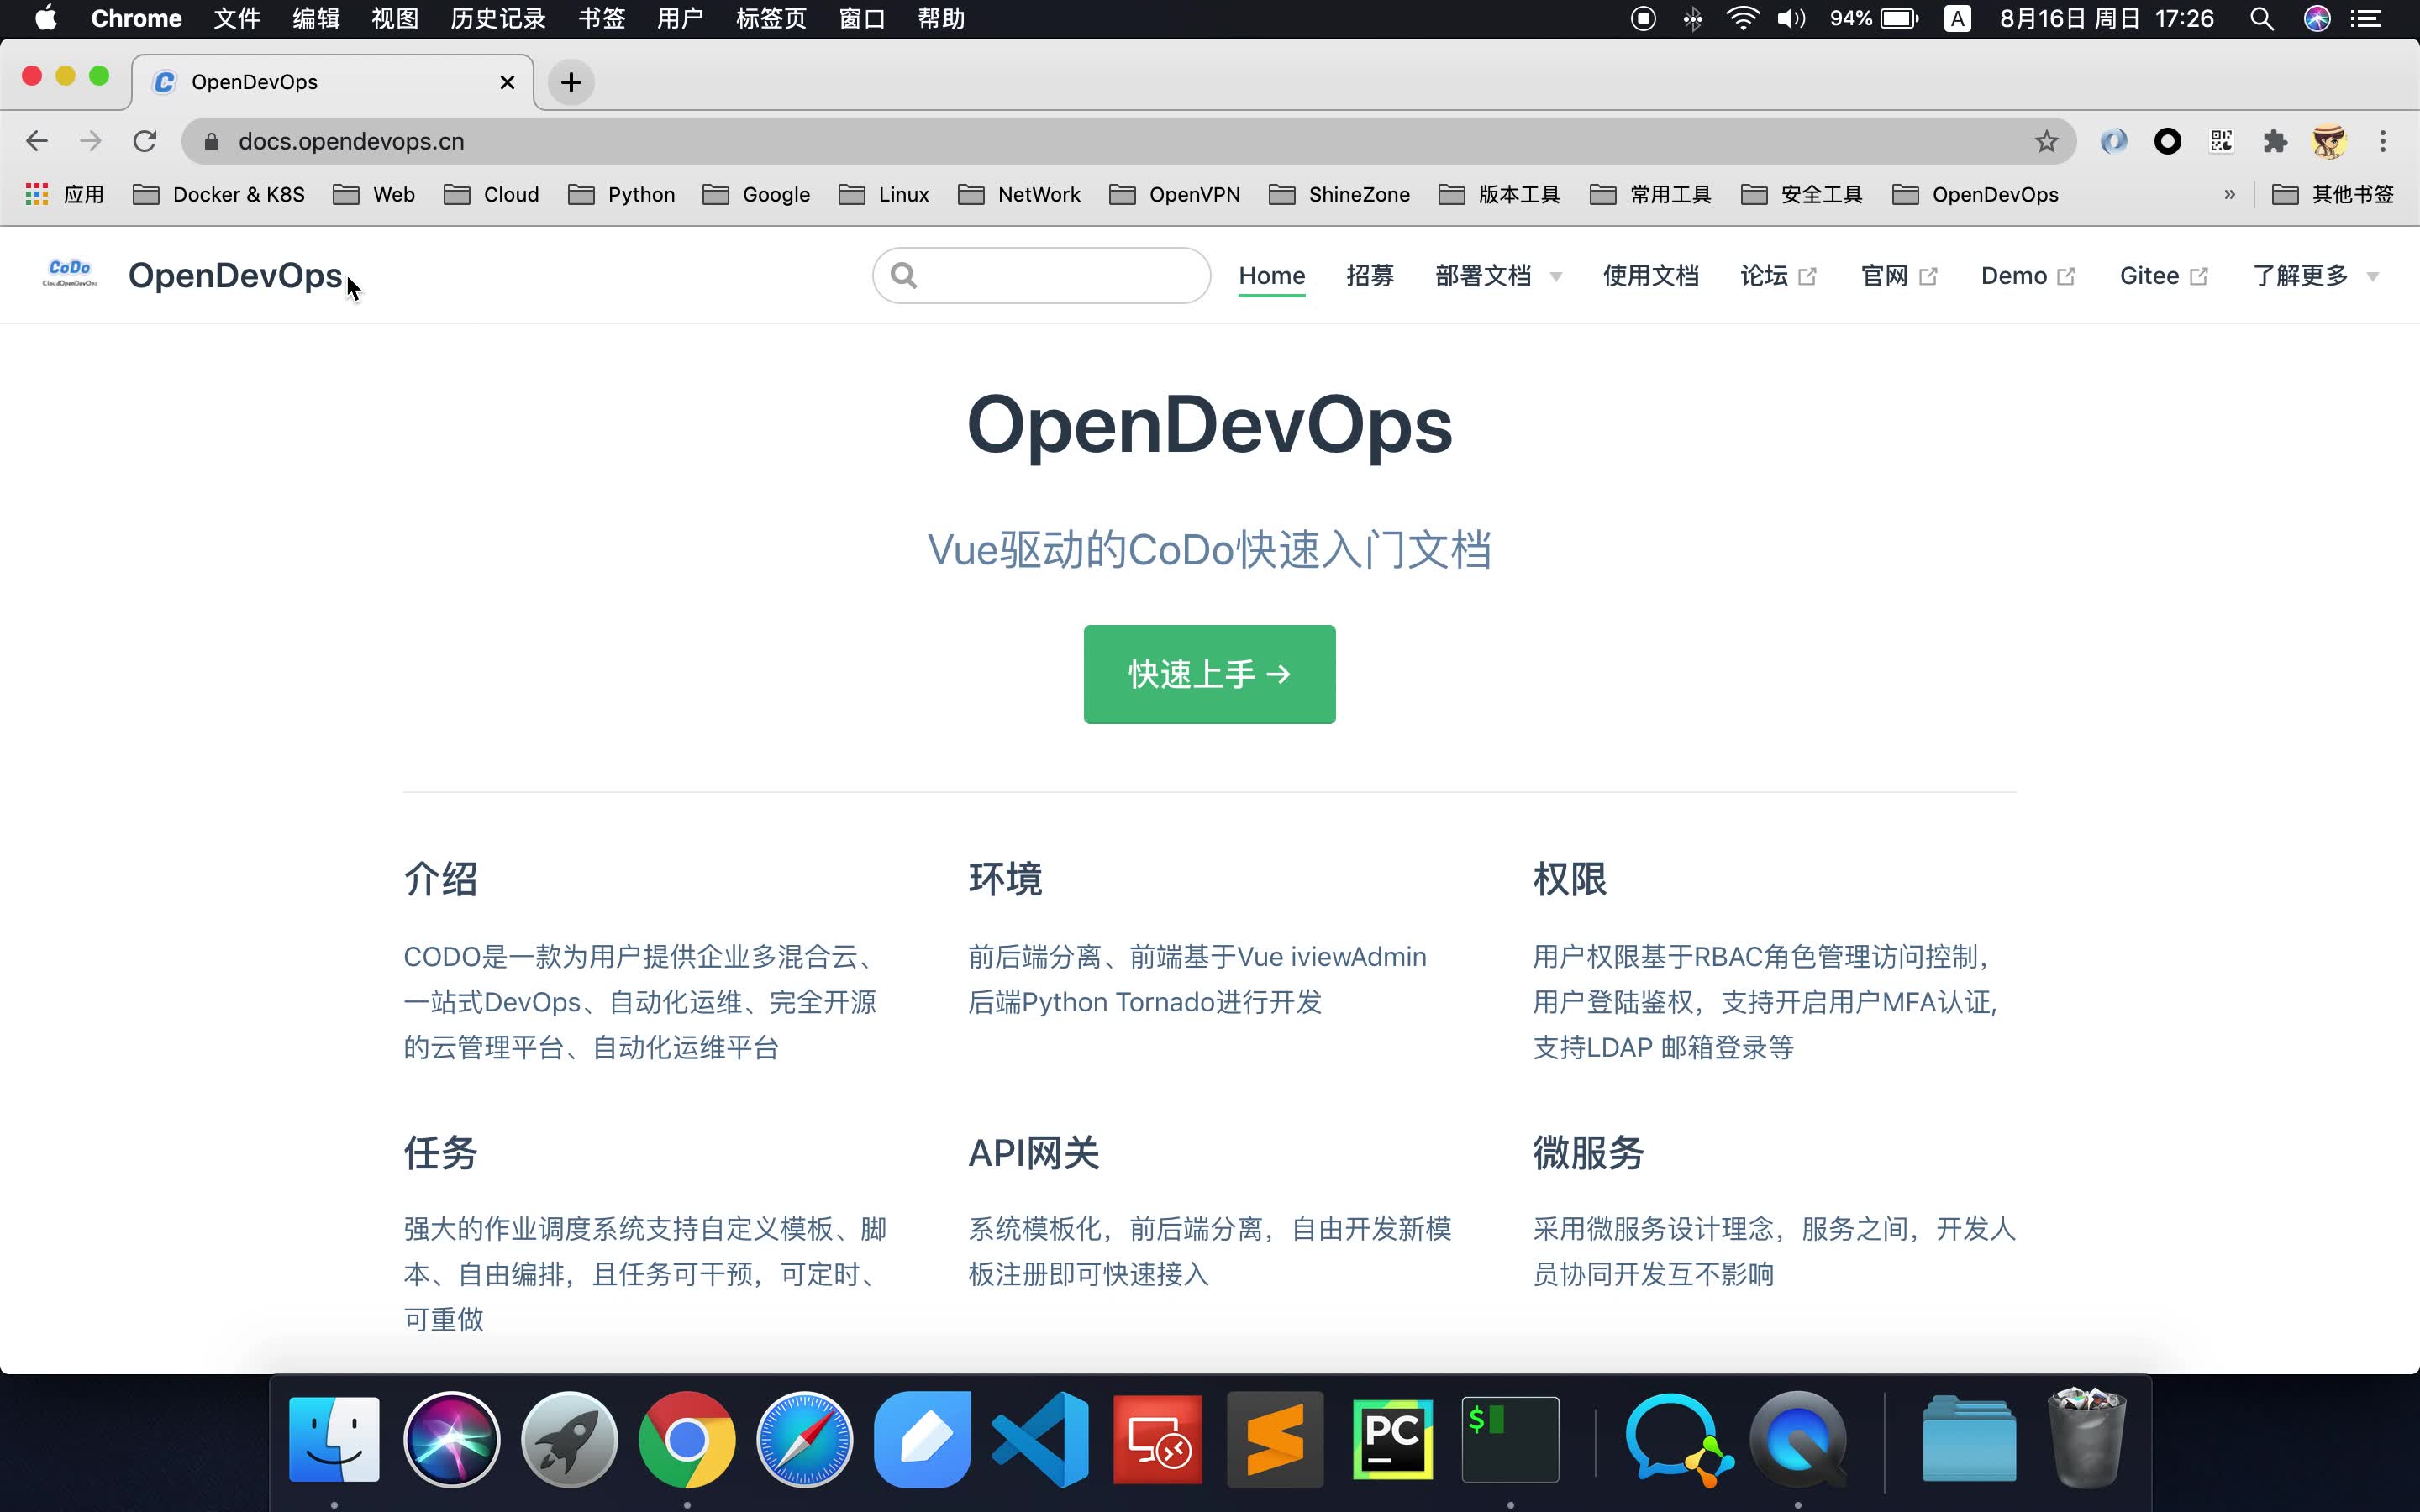Open the 文件 menu in the menu bar

237,19
